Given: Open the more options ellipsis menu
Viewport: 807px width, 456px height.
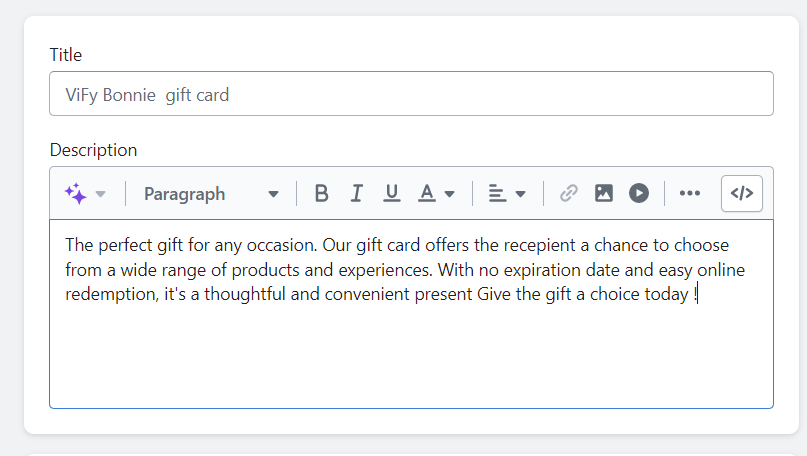Looking at the screenshot, I should coord(690,194).
